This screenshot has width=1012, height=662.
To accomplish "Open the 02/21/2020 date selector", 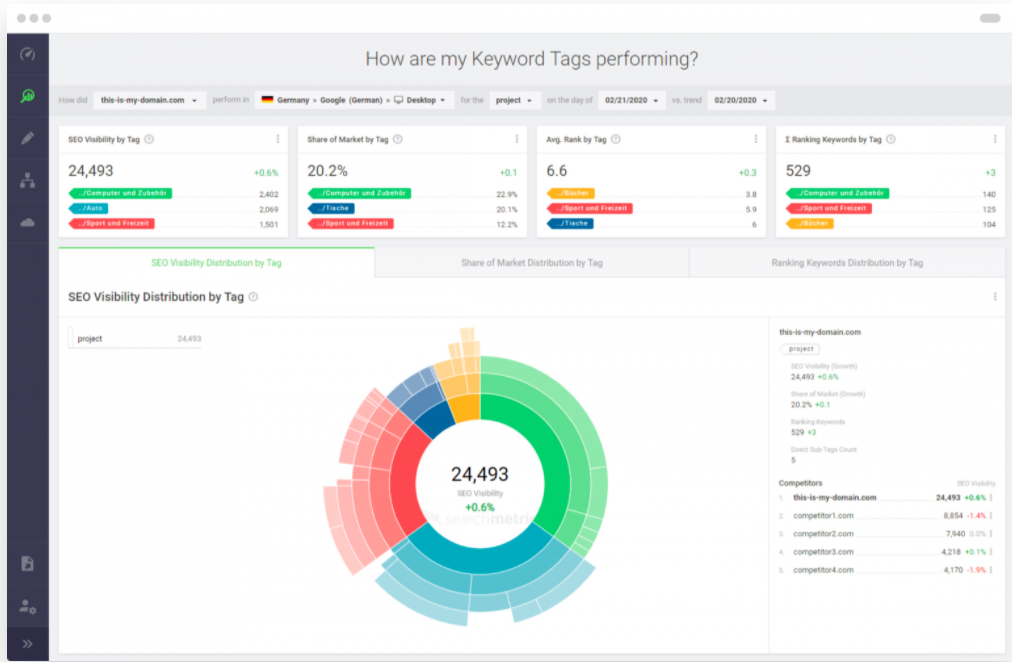I will [631, 100].
